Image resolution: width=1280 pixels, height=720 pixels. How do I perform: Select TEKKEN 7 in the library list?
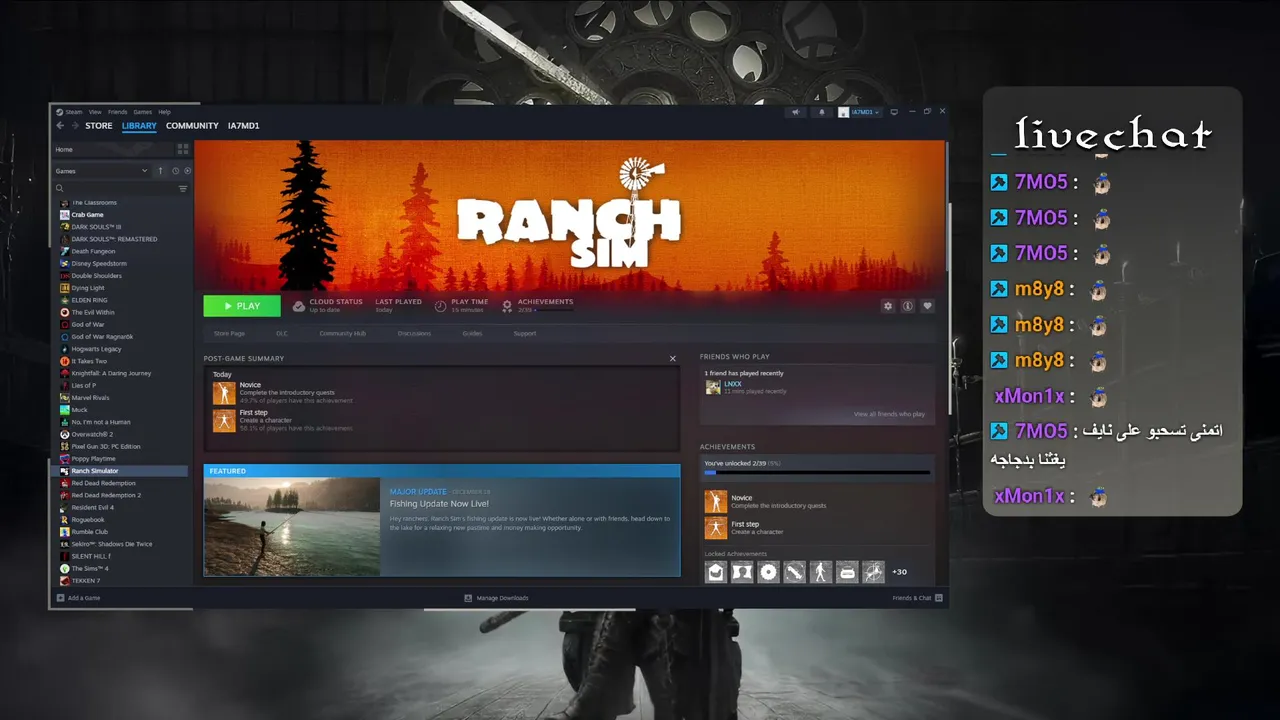pyautogui.click(x=85, y=581)
